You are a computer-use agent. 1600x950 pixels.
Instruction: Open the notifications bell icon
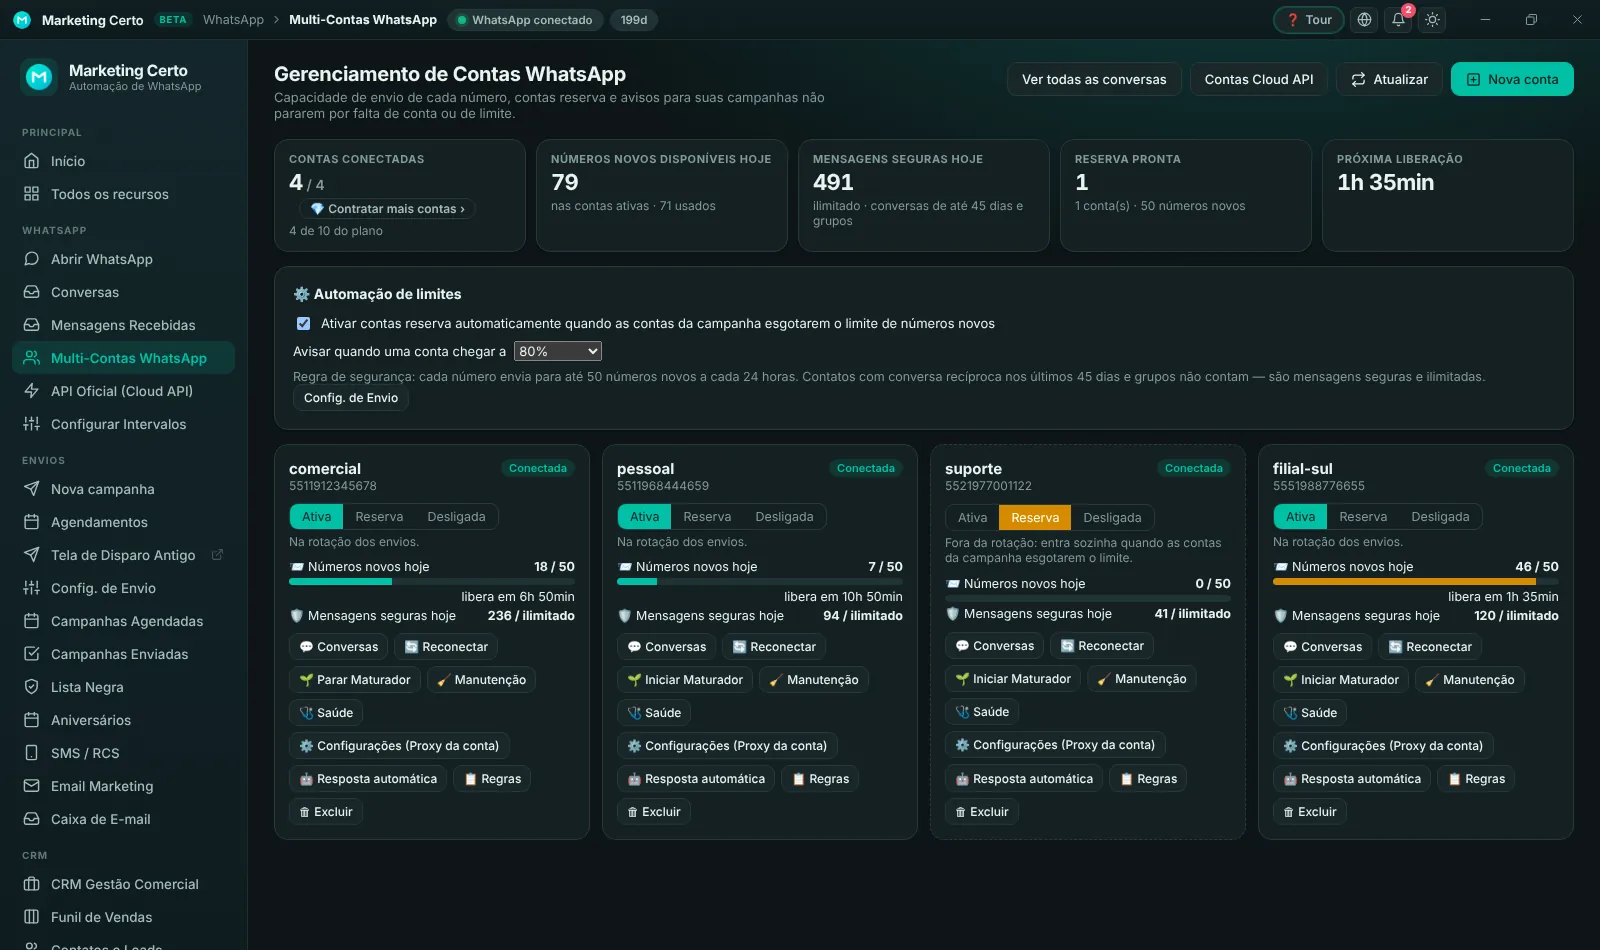(x=1398, y=20)
